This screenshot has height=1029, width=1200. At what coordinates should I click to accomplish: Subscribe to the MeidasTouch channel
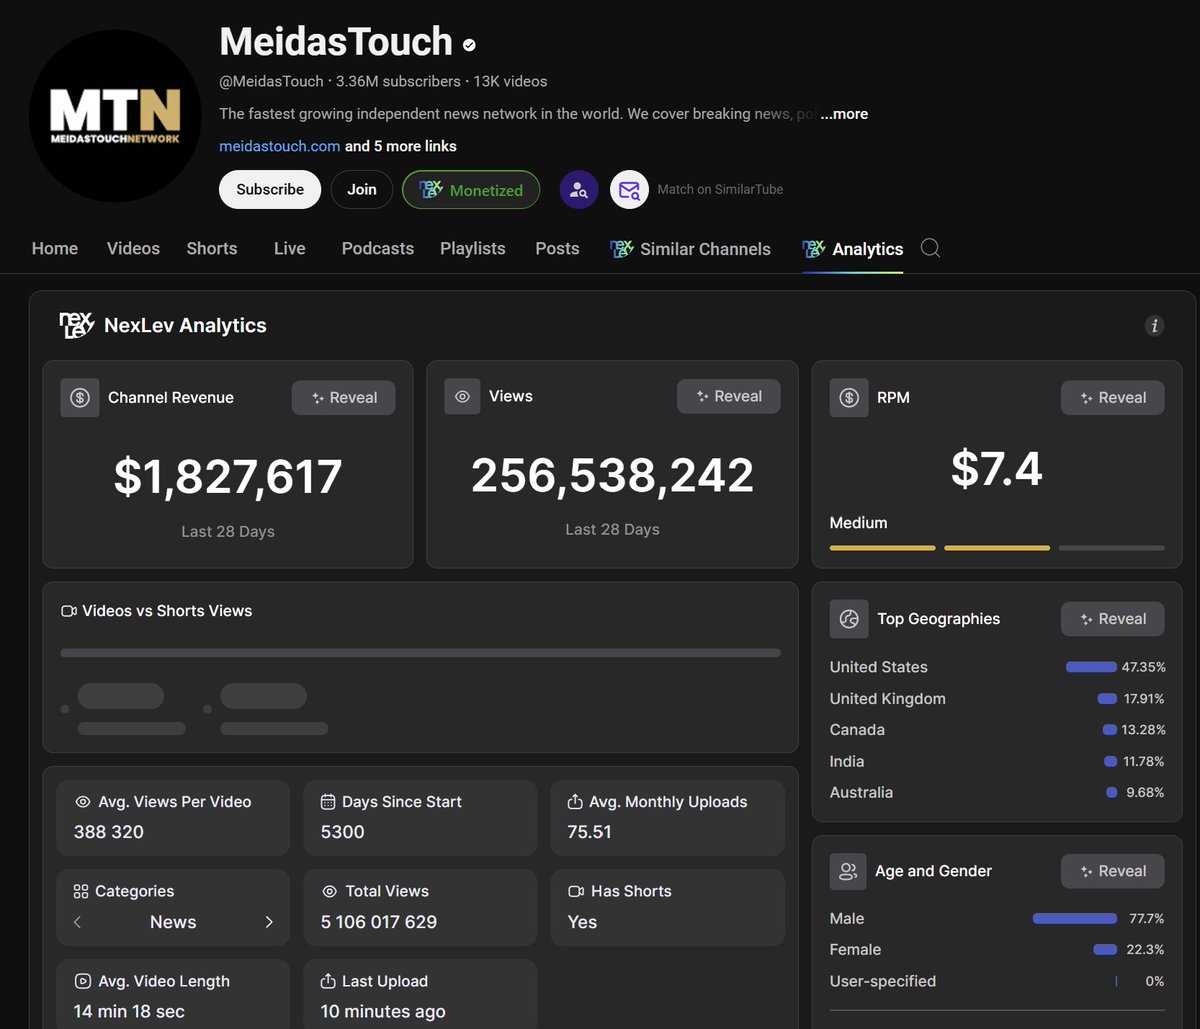pyautogui.click(x=270, y=189)
